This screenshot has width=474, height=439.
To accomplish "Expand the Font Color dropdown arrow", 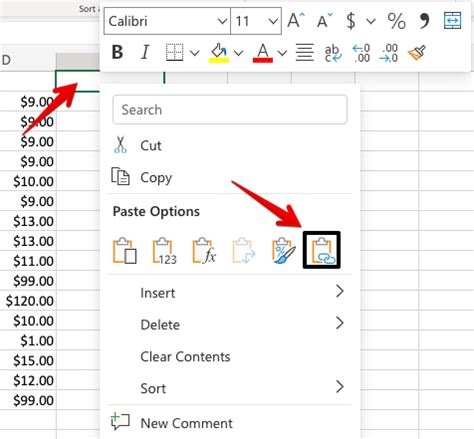I will 282,53.
